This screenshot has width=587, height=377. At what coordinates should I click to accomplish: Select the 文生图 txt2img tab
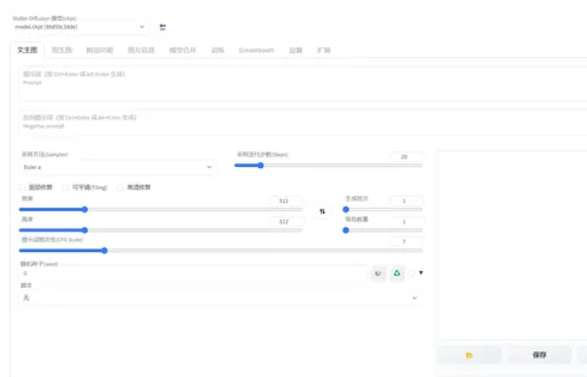pyautogui.click(x=27, y=50)
